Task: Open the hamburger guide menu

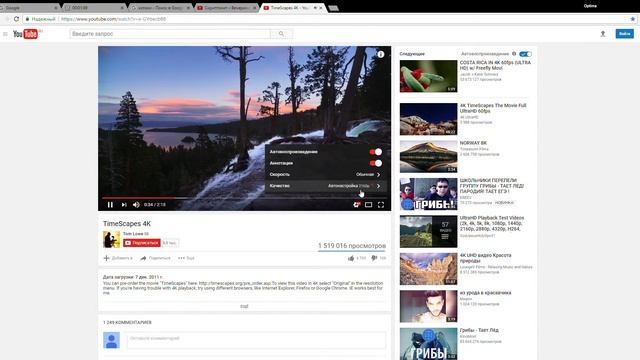Action: pos(5,34)
